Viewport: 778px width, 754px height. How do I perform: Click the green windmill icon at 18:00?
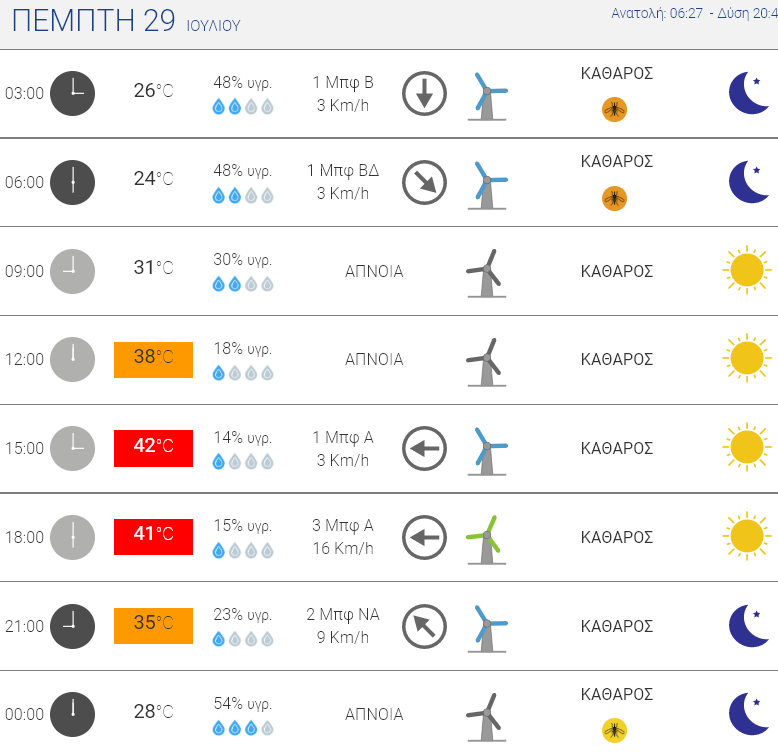(x=487, y=538)
